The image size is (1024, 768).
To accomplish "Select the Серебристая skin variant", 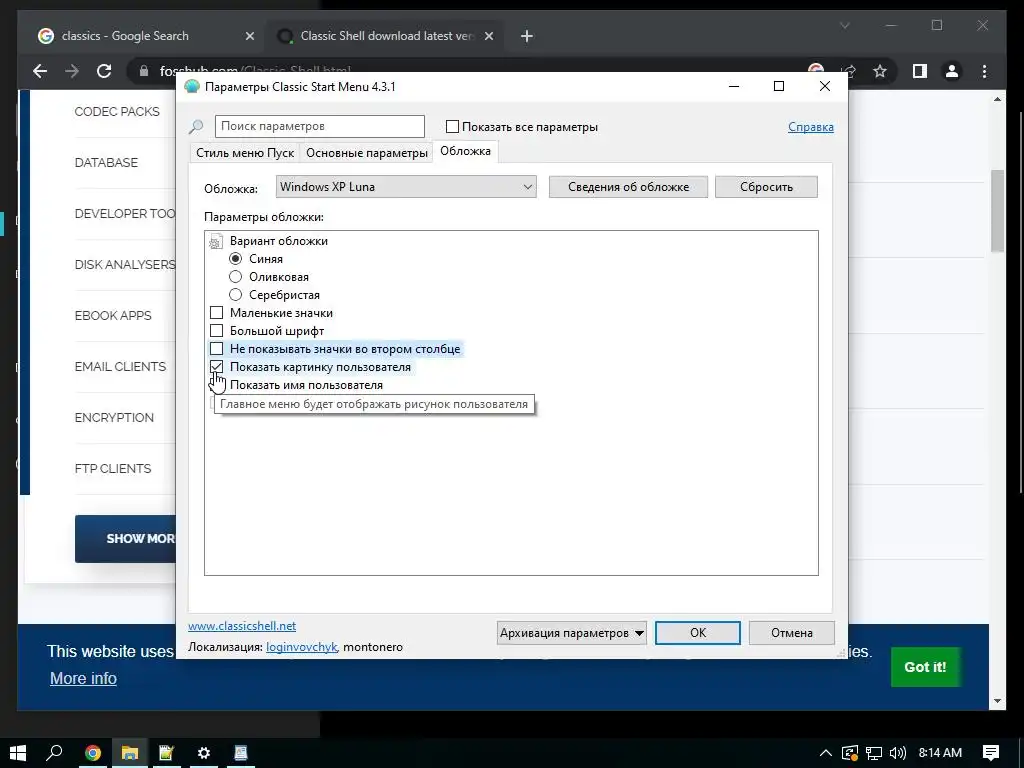I will coord(235,295).
